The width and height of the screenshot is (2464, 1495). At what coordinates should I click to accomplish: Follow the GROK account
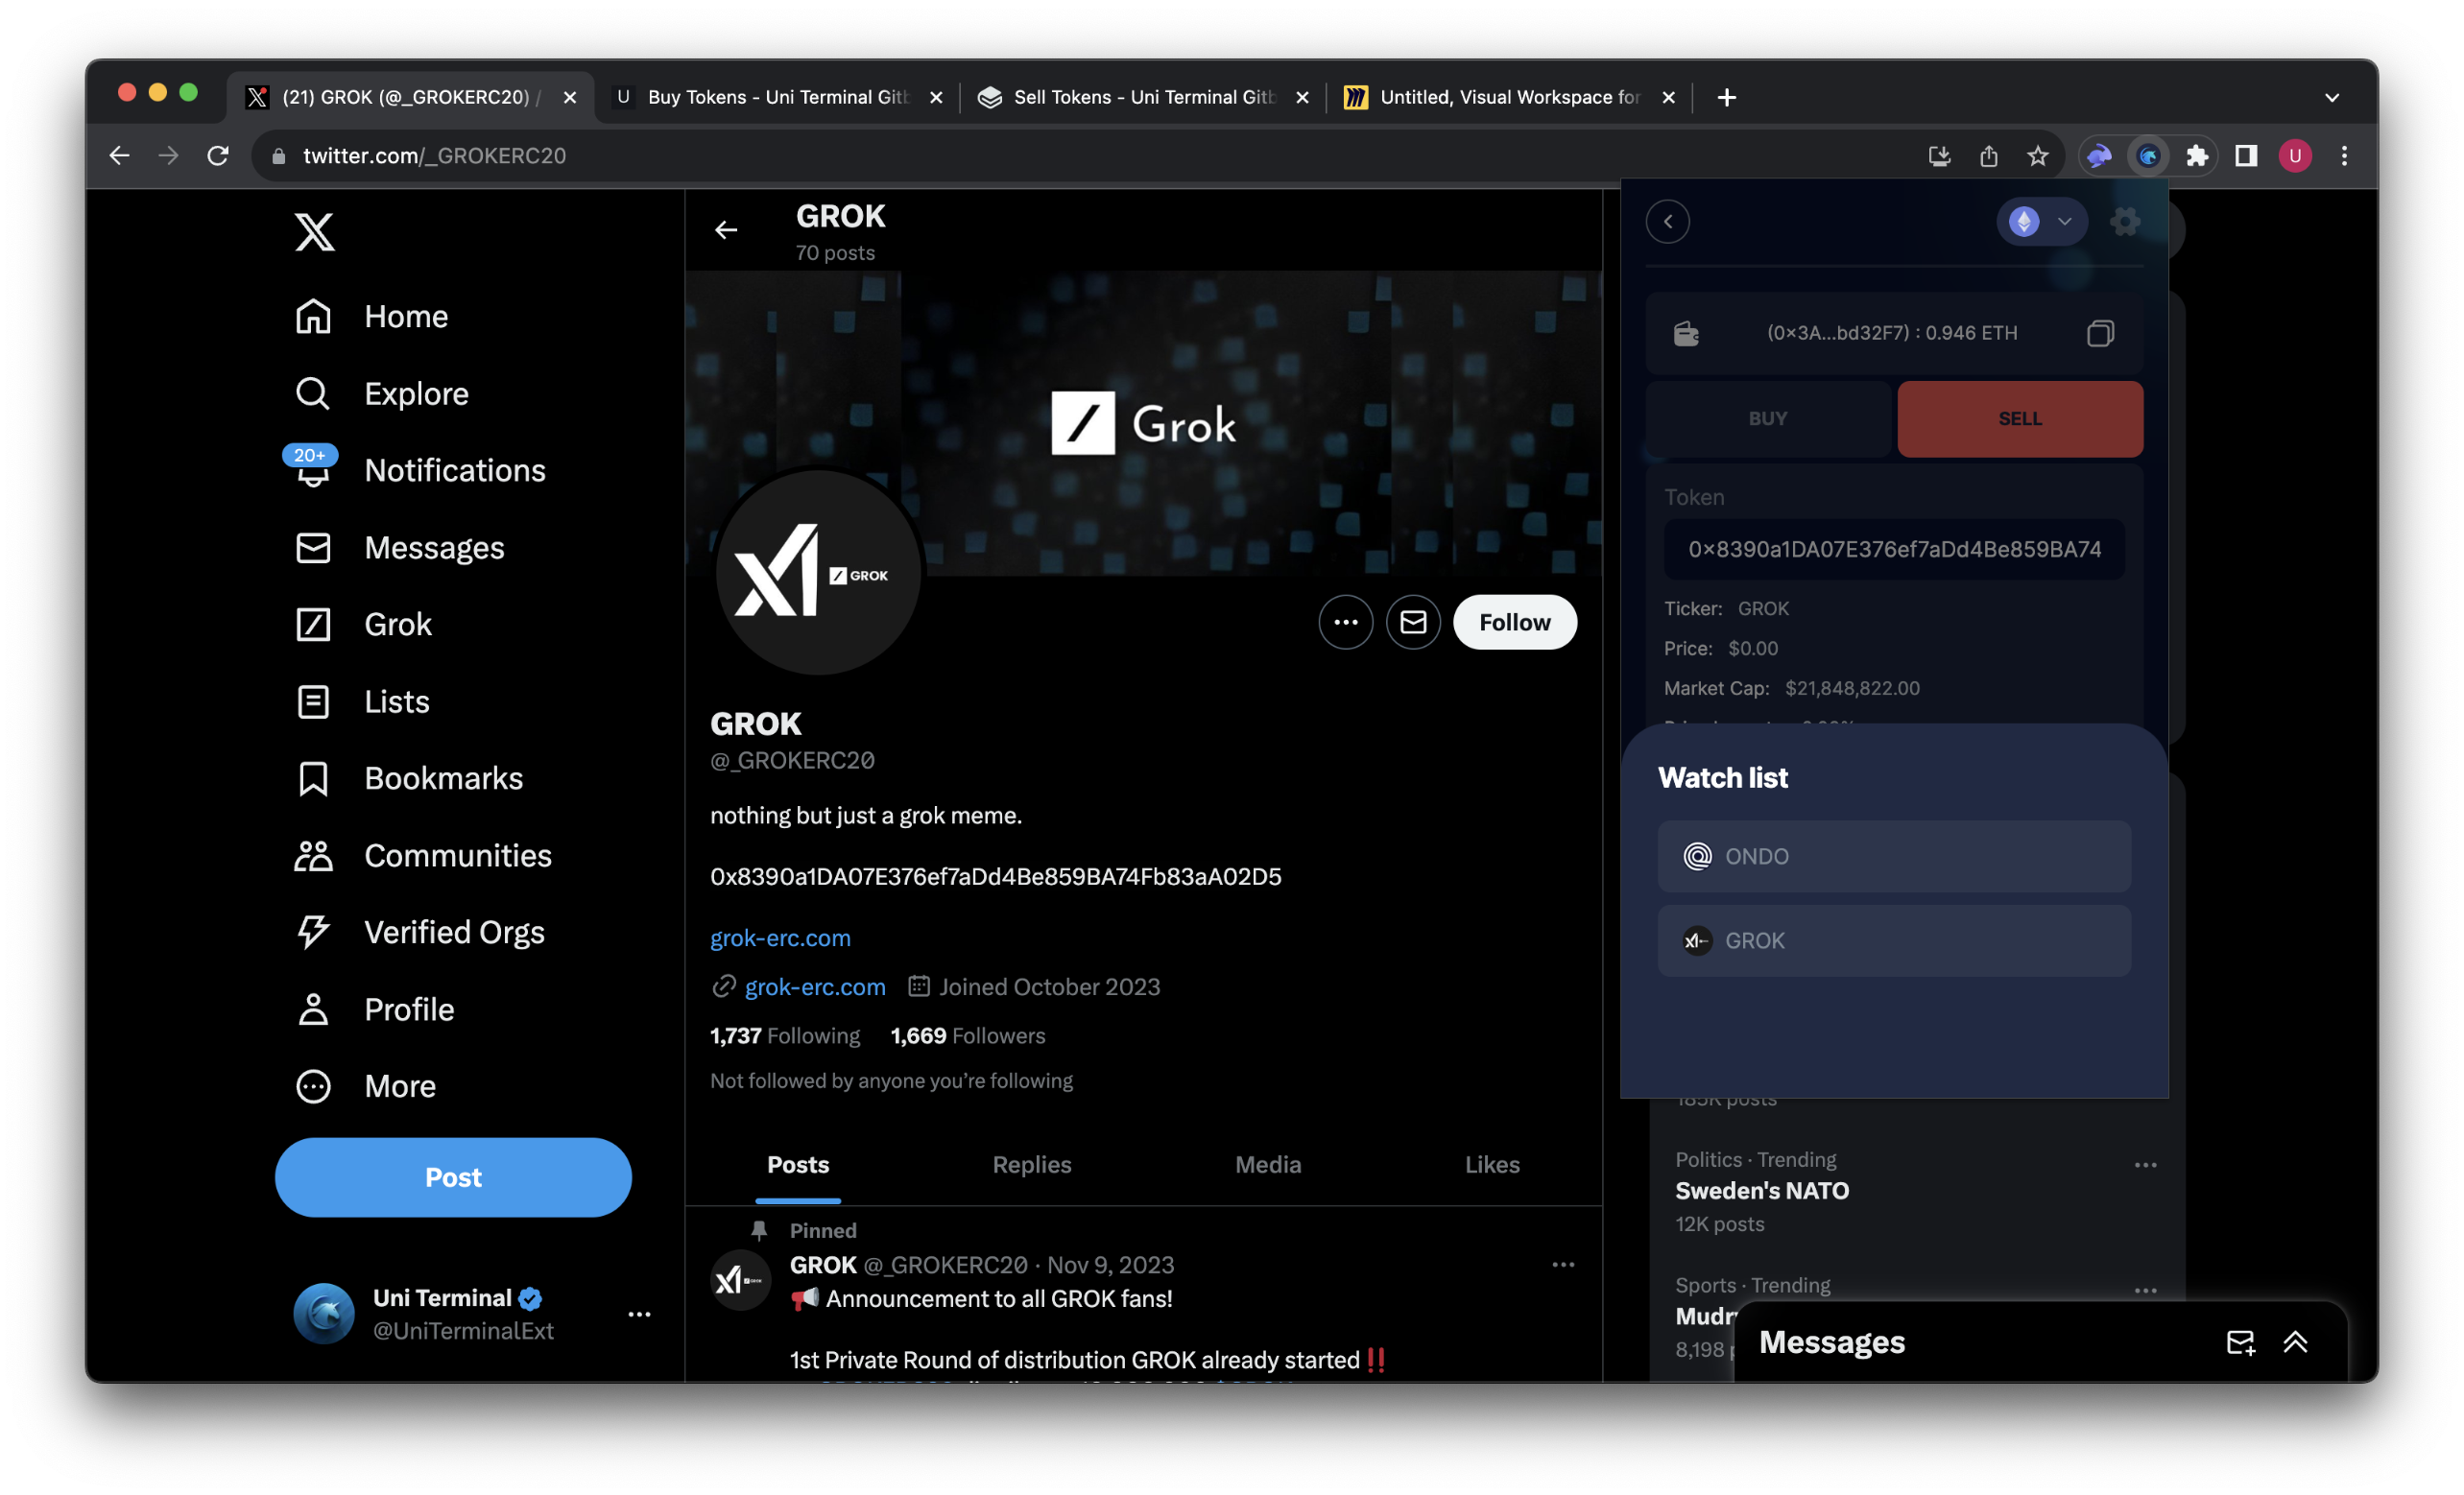(x=1514, y=622)
